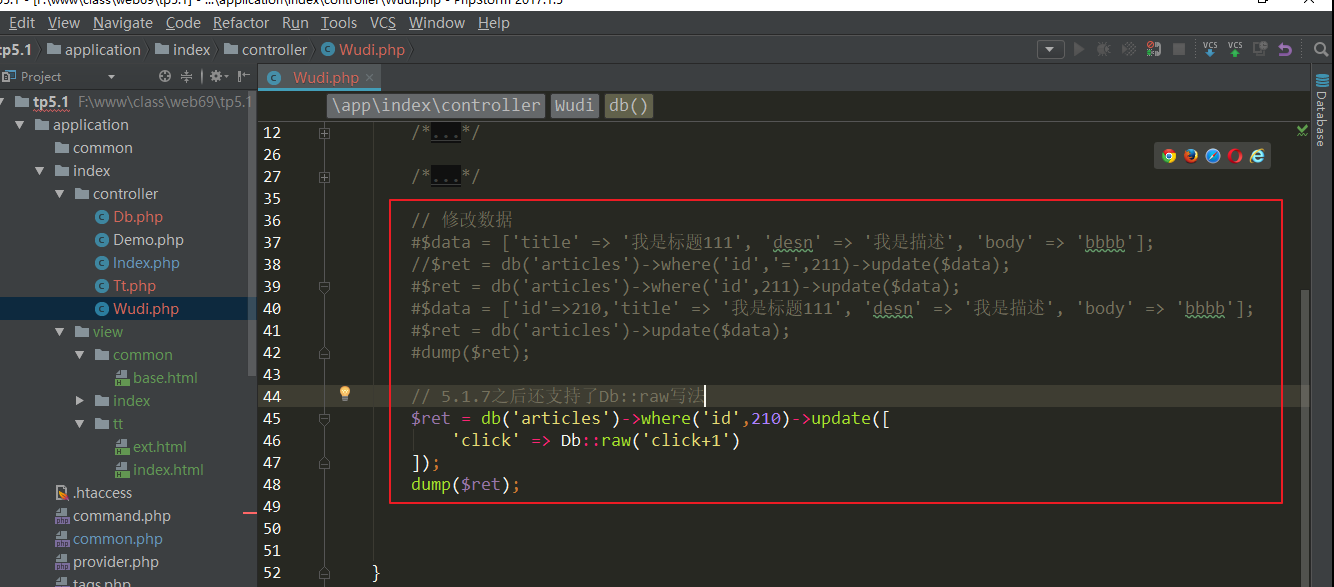Collapse the view folder arrow
Viewport: 1334px width, 587px height.
(60, 332)
